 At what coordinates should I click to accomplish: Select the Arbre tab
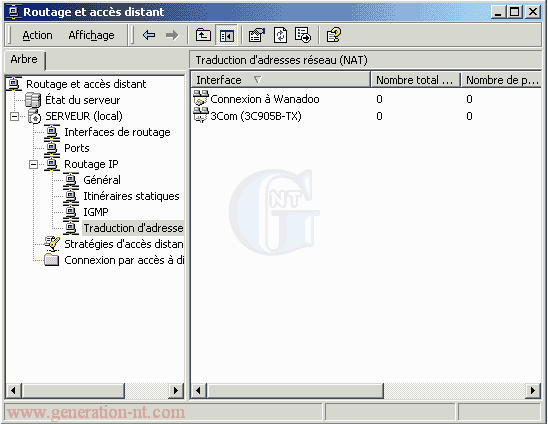[x=24, y=59]
